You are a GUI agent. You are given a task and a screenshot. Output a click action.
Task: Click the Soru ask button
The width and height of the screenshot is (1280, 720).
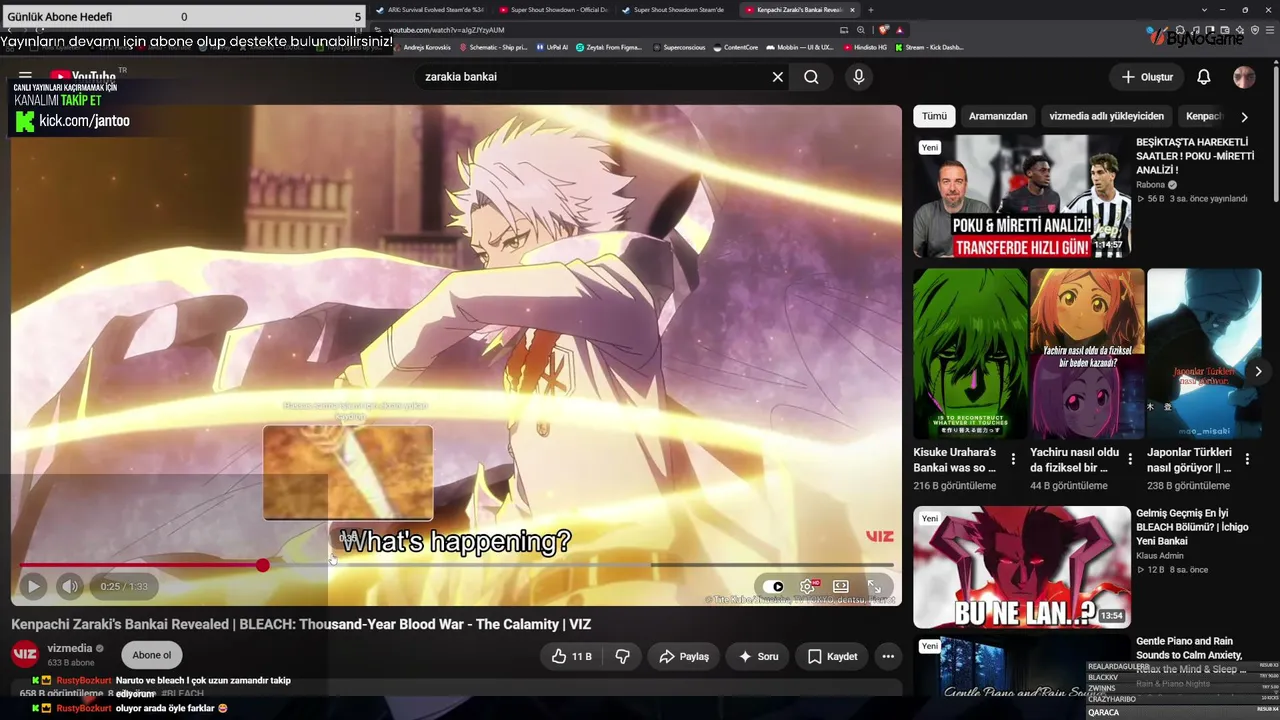click(758, 657)
